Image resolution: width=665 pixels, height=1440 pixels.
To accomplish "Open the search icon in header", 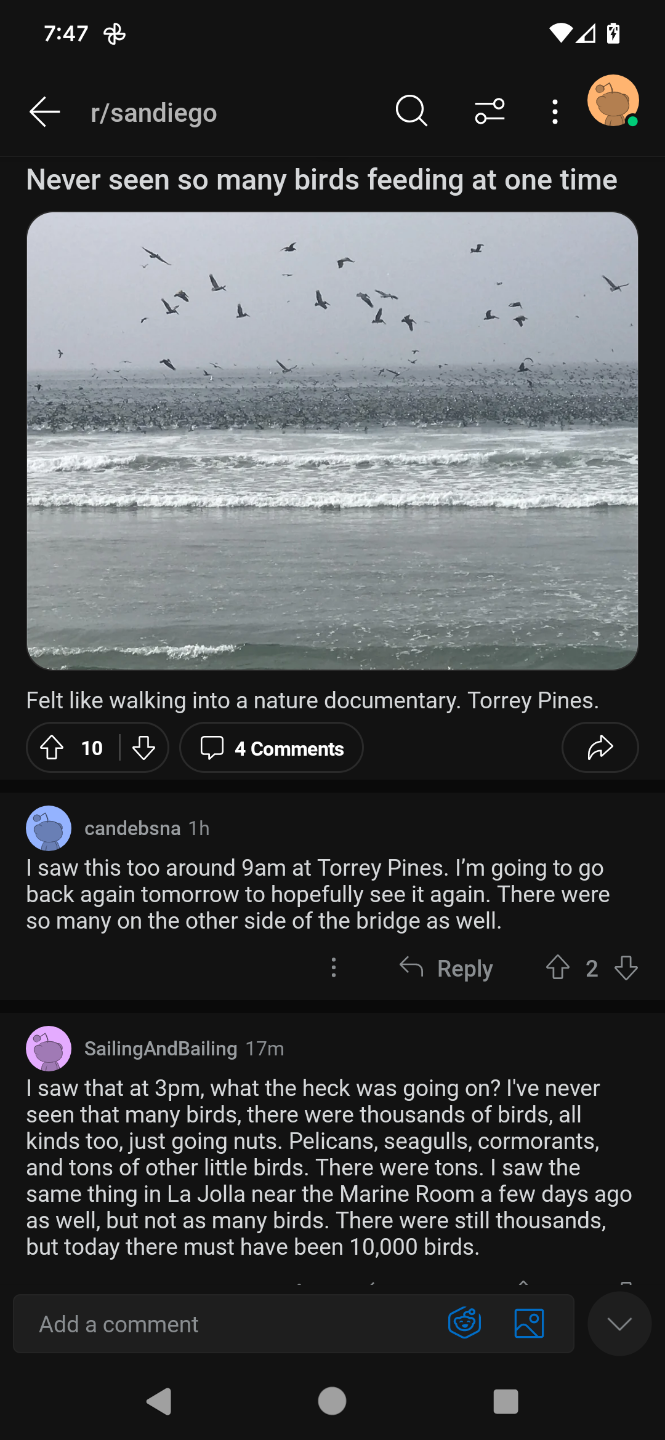I will (411, 111).
